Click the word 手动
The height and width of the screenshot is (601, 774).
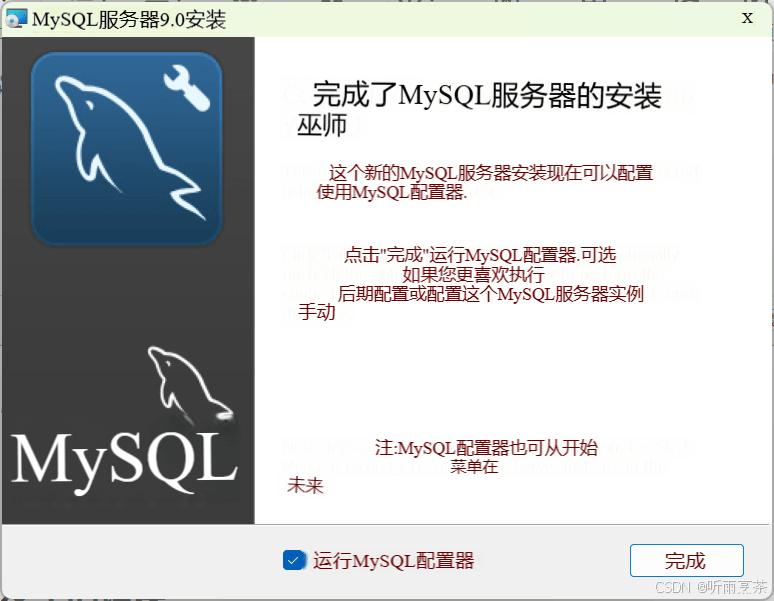[316, 312]
